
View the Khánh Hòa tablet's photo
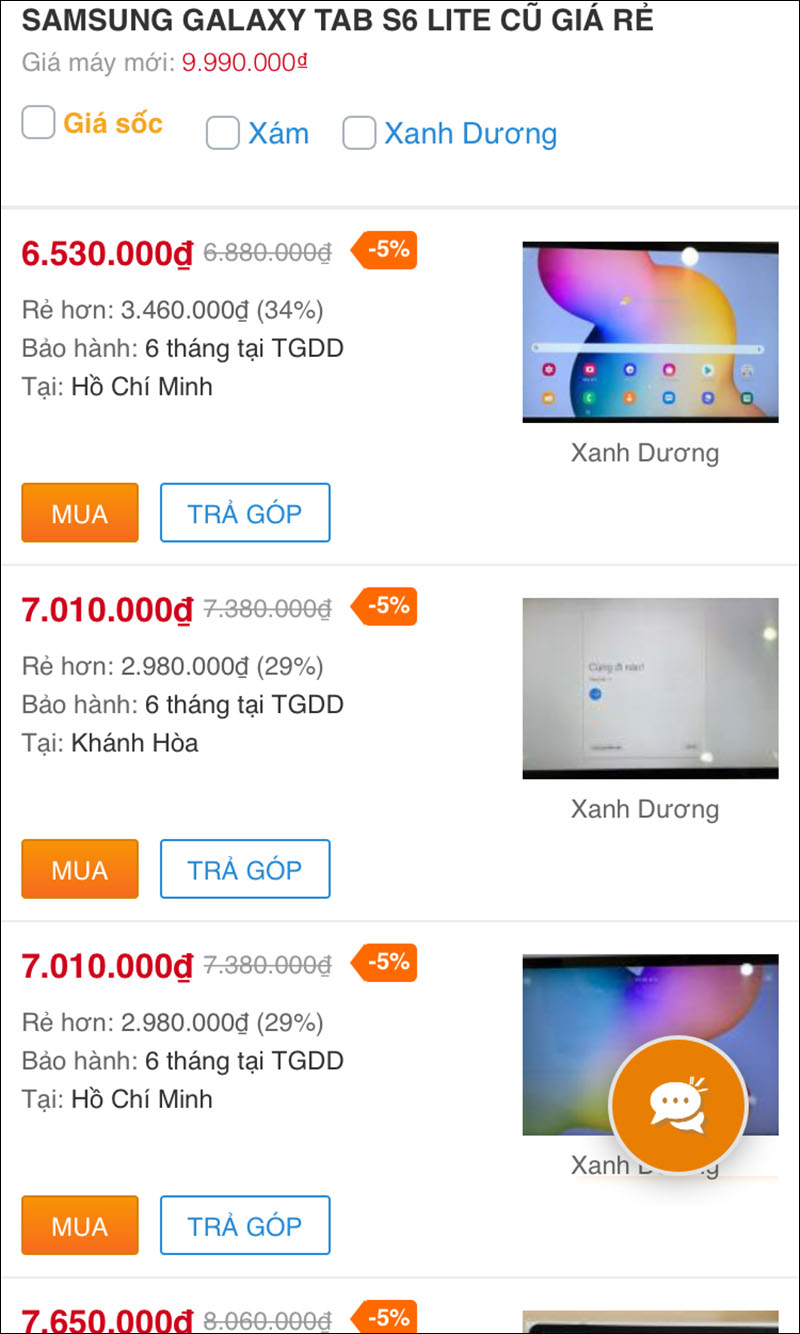coord(650,688)
